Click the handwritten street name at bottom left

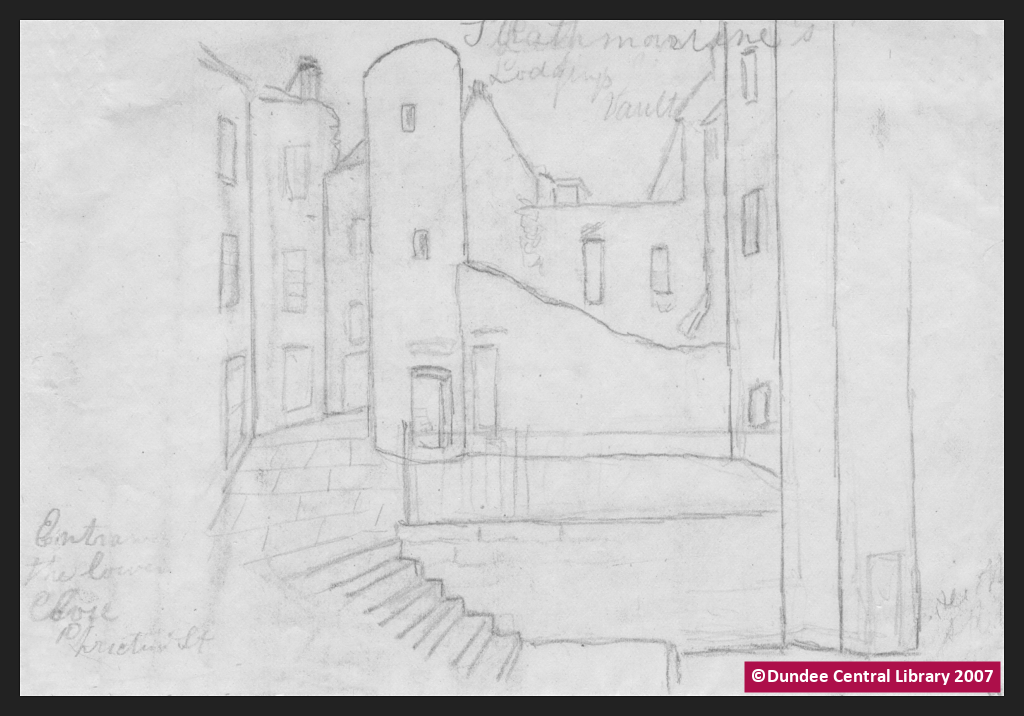(x=132, y=642)
